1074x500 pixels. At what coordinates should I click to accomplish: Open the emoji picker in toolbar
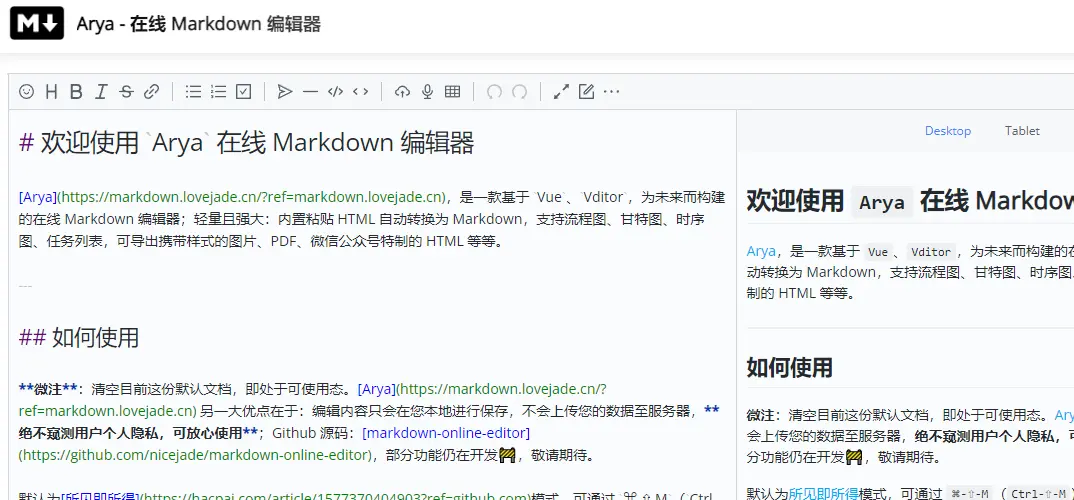[26, 92]
